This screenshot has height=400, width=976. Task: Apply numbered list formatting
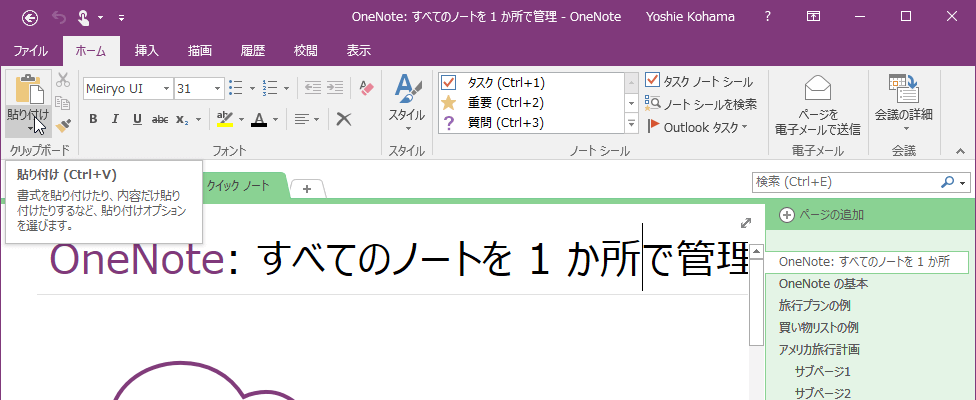(x=270, y=88)
